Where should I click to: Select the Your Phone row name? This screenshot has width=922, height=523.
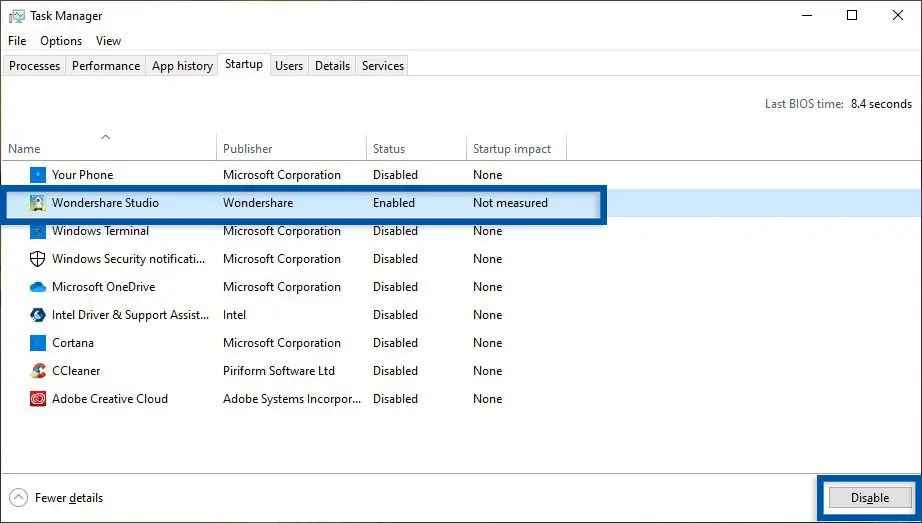[x=82, y=175]
